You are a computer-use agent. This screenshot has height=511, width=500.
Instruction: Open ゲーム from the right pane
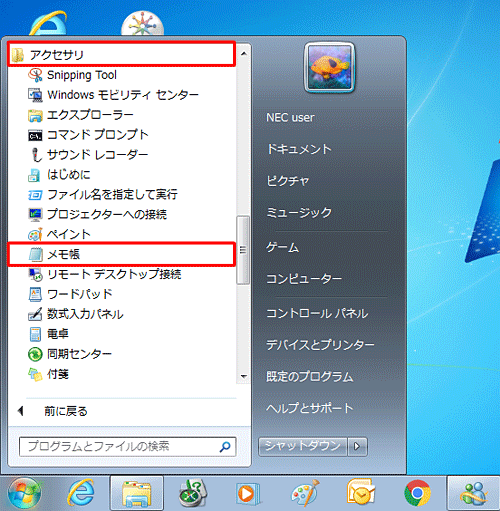coord(283,247)
